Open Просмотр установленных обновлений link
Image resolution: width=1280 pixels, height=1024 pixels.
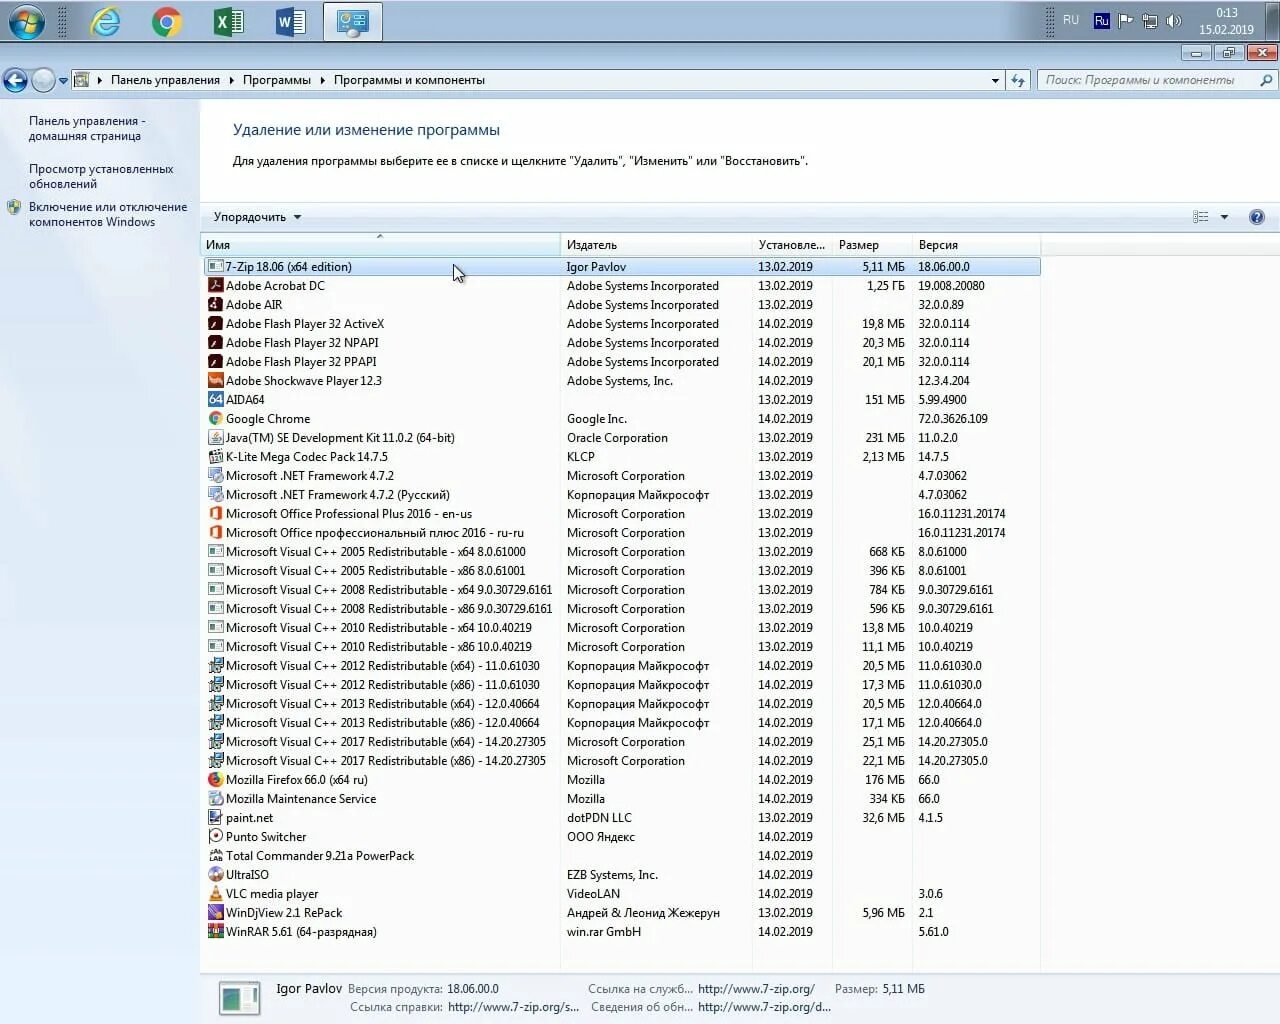(x=101, y=176)
